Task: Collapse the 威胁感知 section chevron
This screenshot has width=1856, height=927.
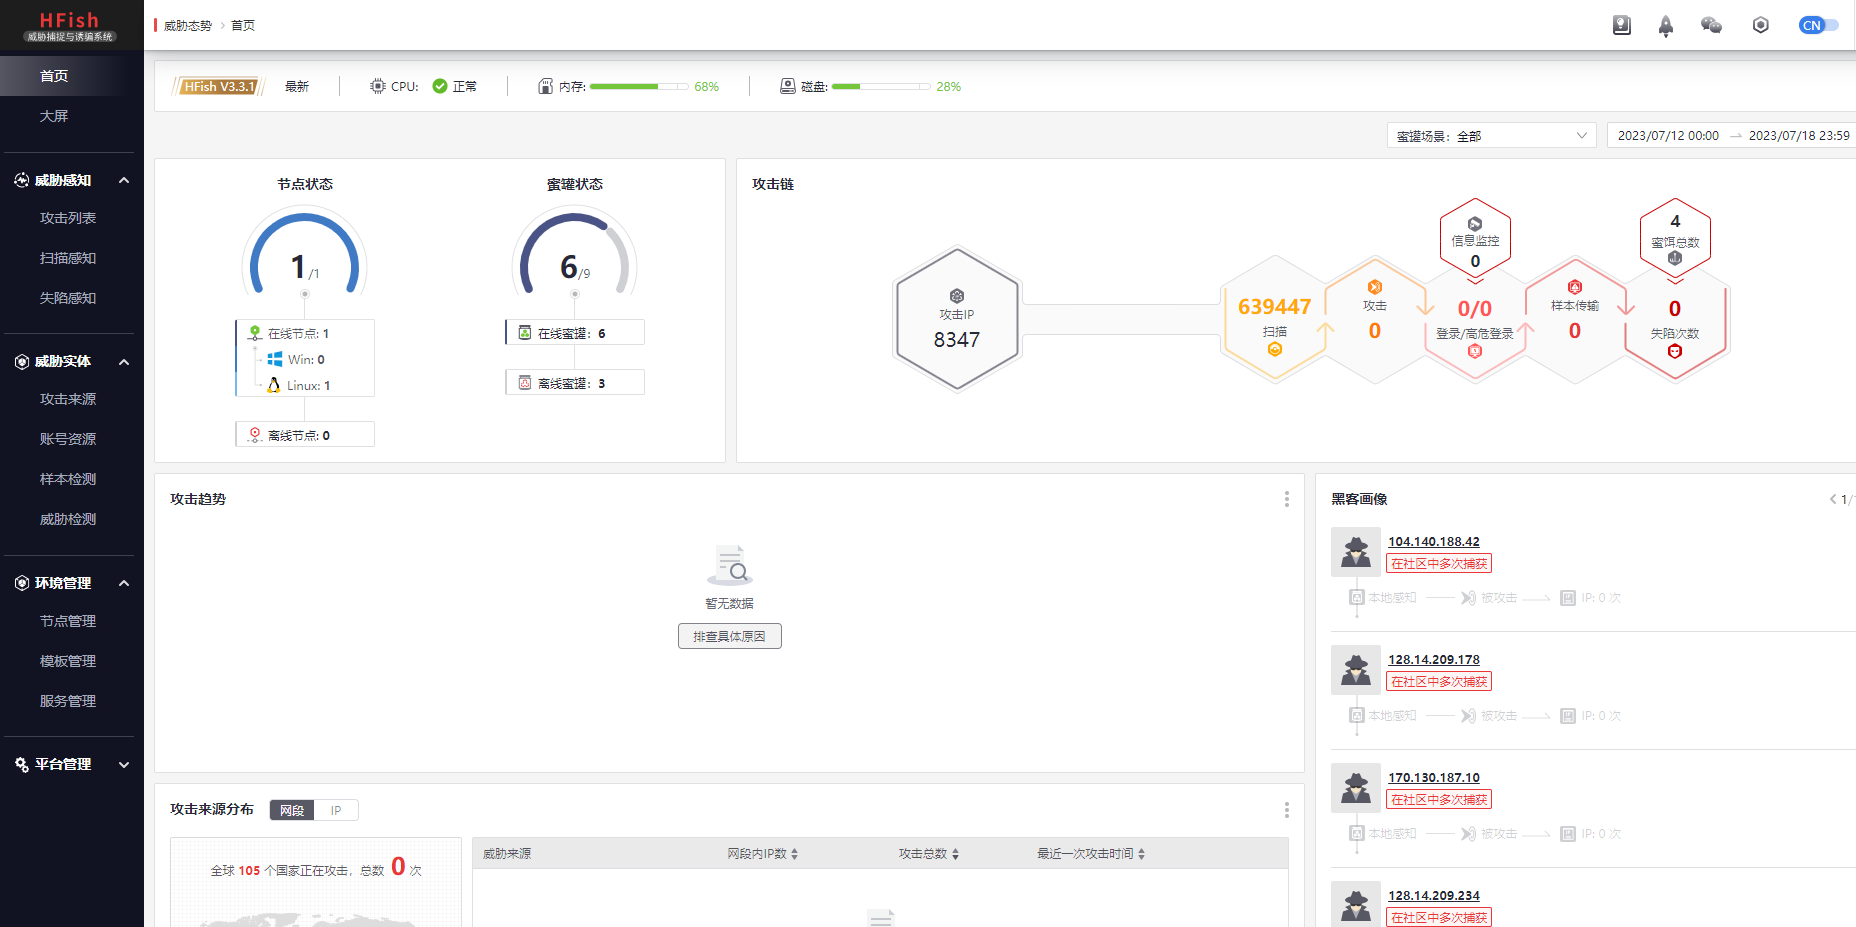Action: [124, 180]
